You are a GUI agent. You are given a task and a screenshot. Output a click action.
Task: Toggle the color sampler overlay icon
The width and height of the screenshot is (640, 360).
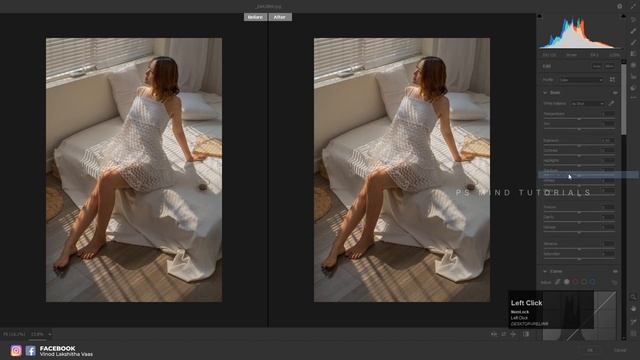633,322
